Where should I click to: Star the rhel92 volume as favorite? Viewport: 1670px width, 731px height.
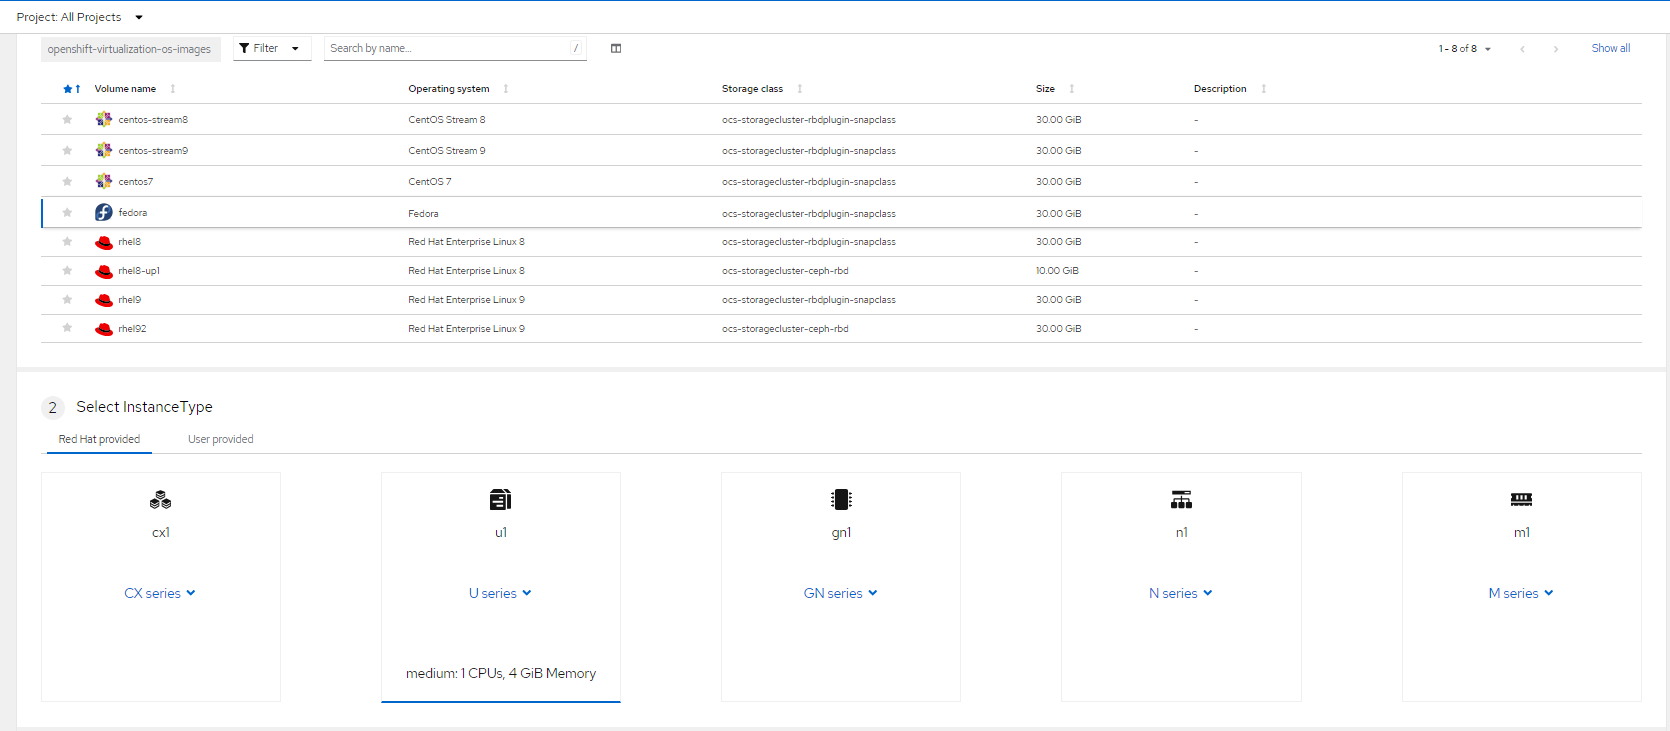(67, 328)
